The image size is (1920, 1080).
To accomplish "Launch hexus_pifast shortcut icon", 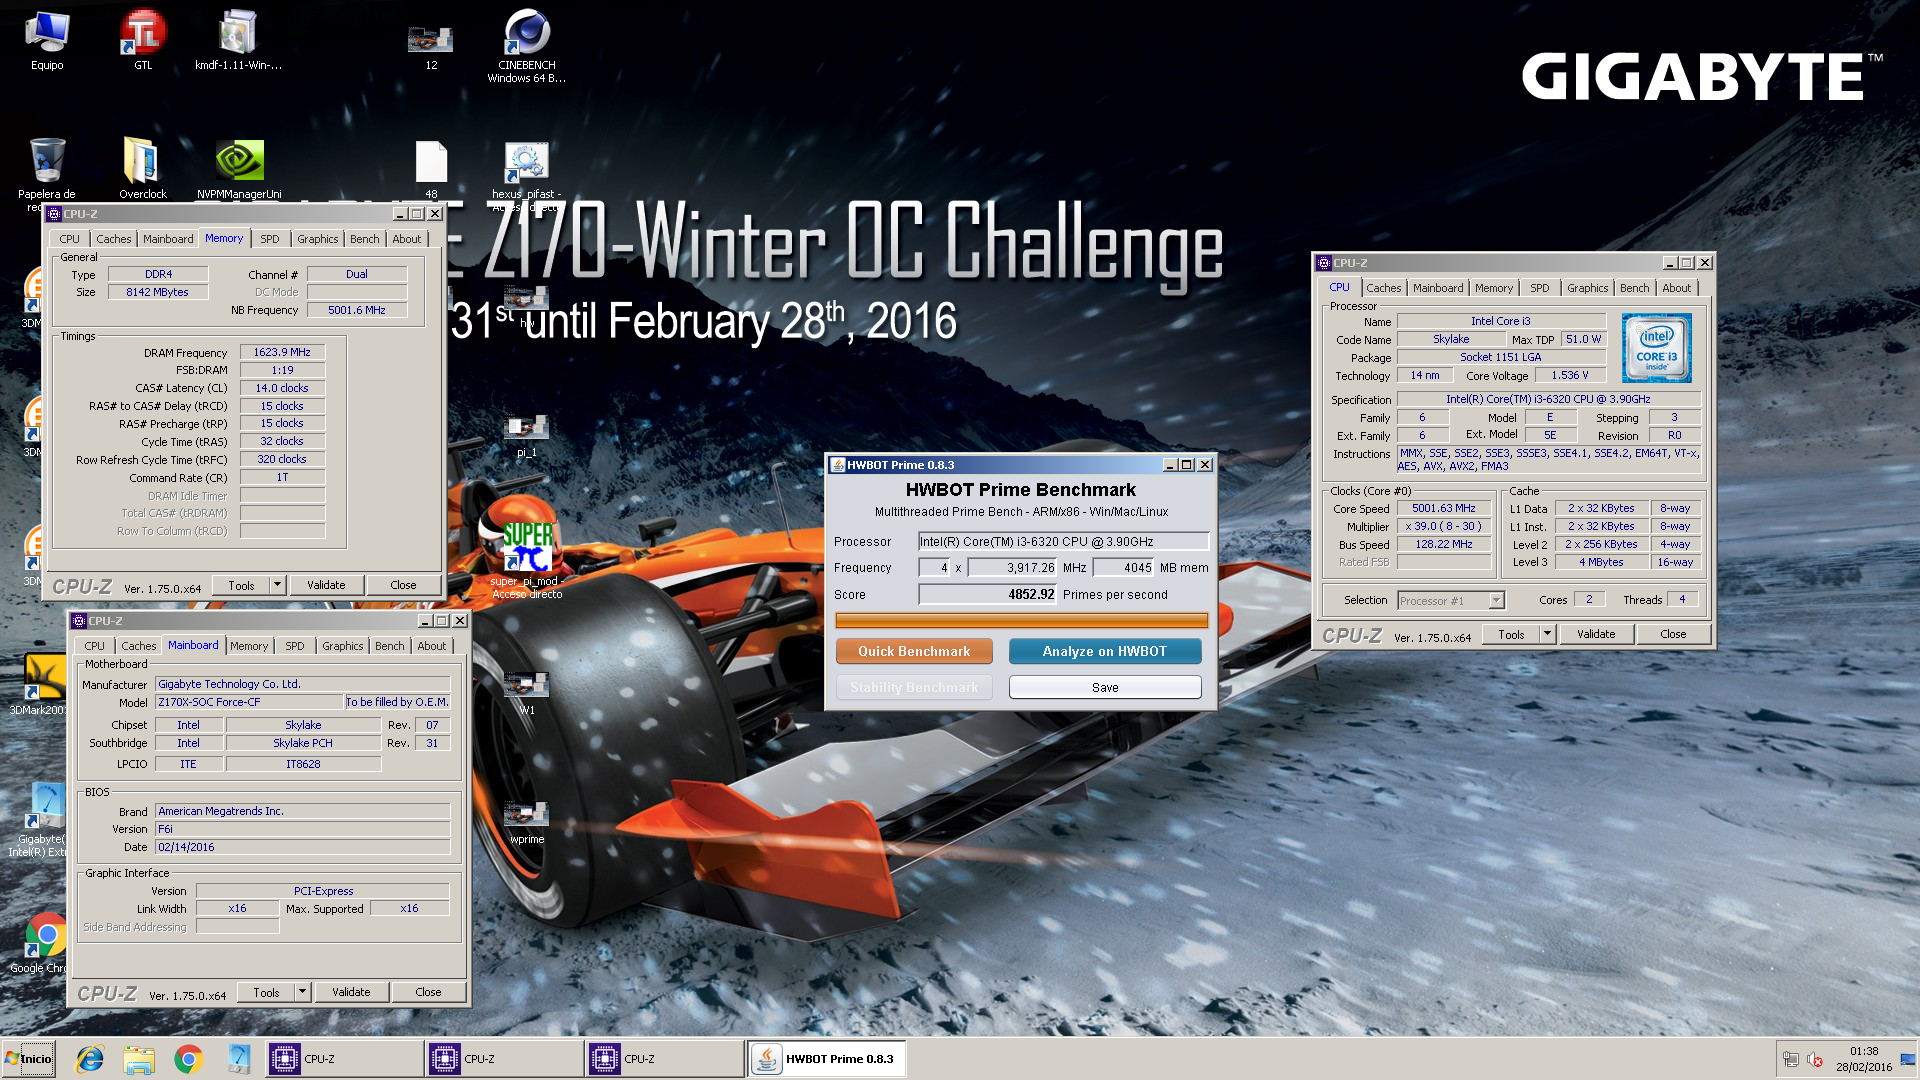I will [x=527, y=172].
